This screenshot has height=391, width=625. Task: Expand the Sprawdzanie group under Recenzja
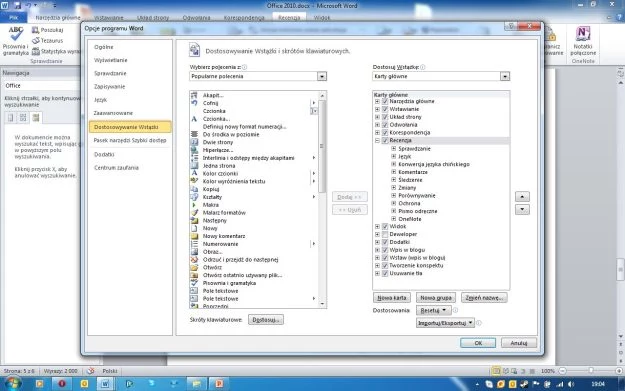tap(393, 148)
